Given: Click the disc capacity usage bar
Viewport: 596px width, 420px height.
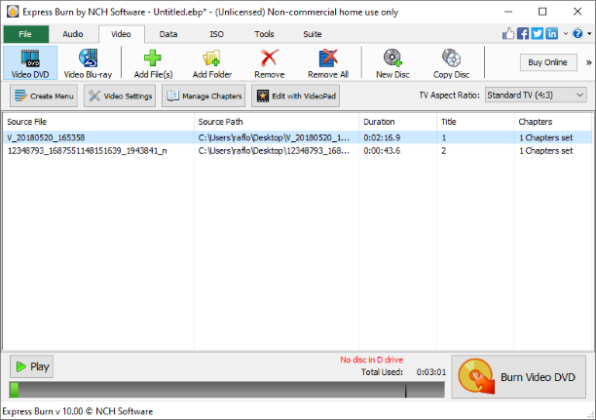Looking at the screenshot, I should pos(227,390).
